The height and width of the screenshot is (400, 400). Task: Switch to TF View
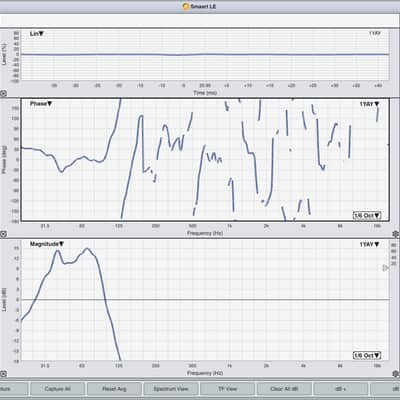pos(227,389)
